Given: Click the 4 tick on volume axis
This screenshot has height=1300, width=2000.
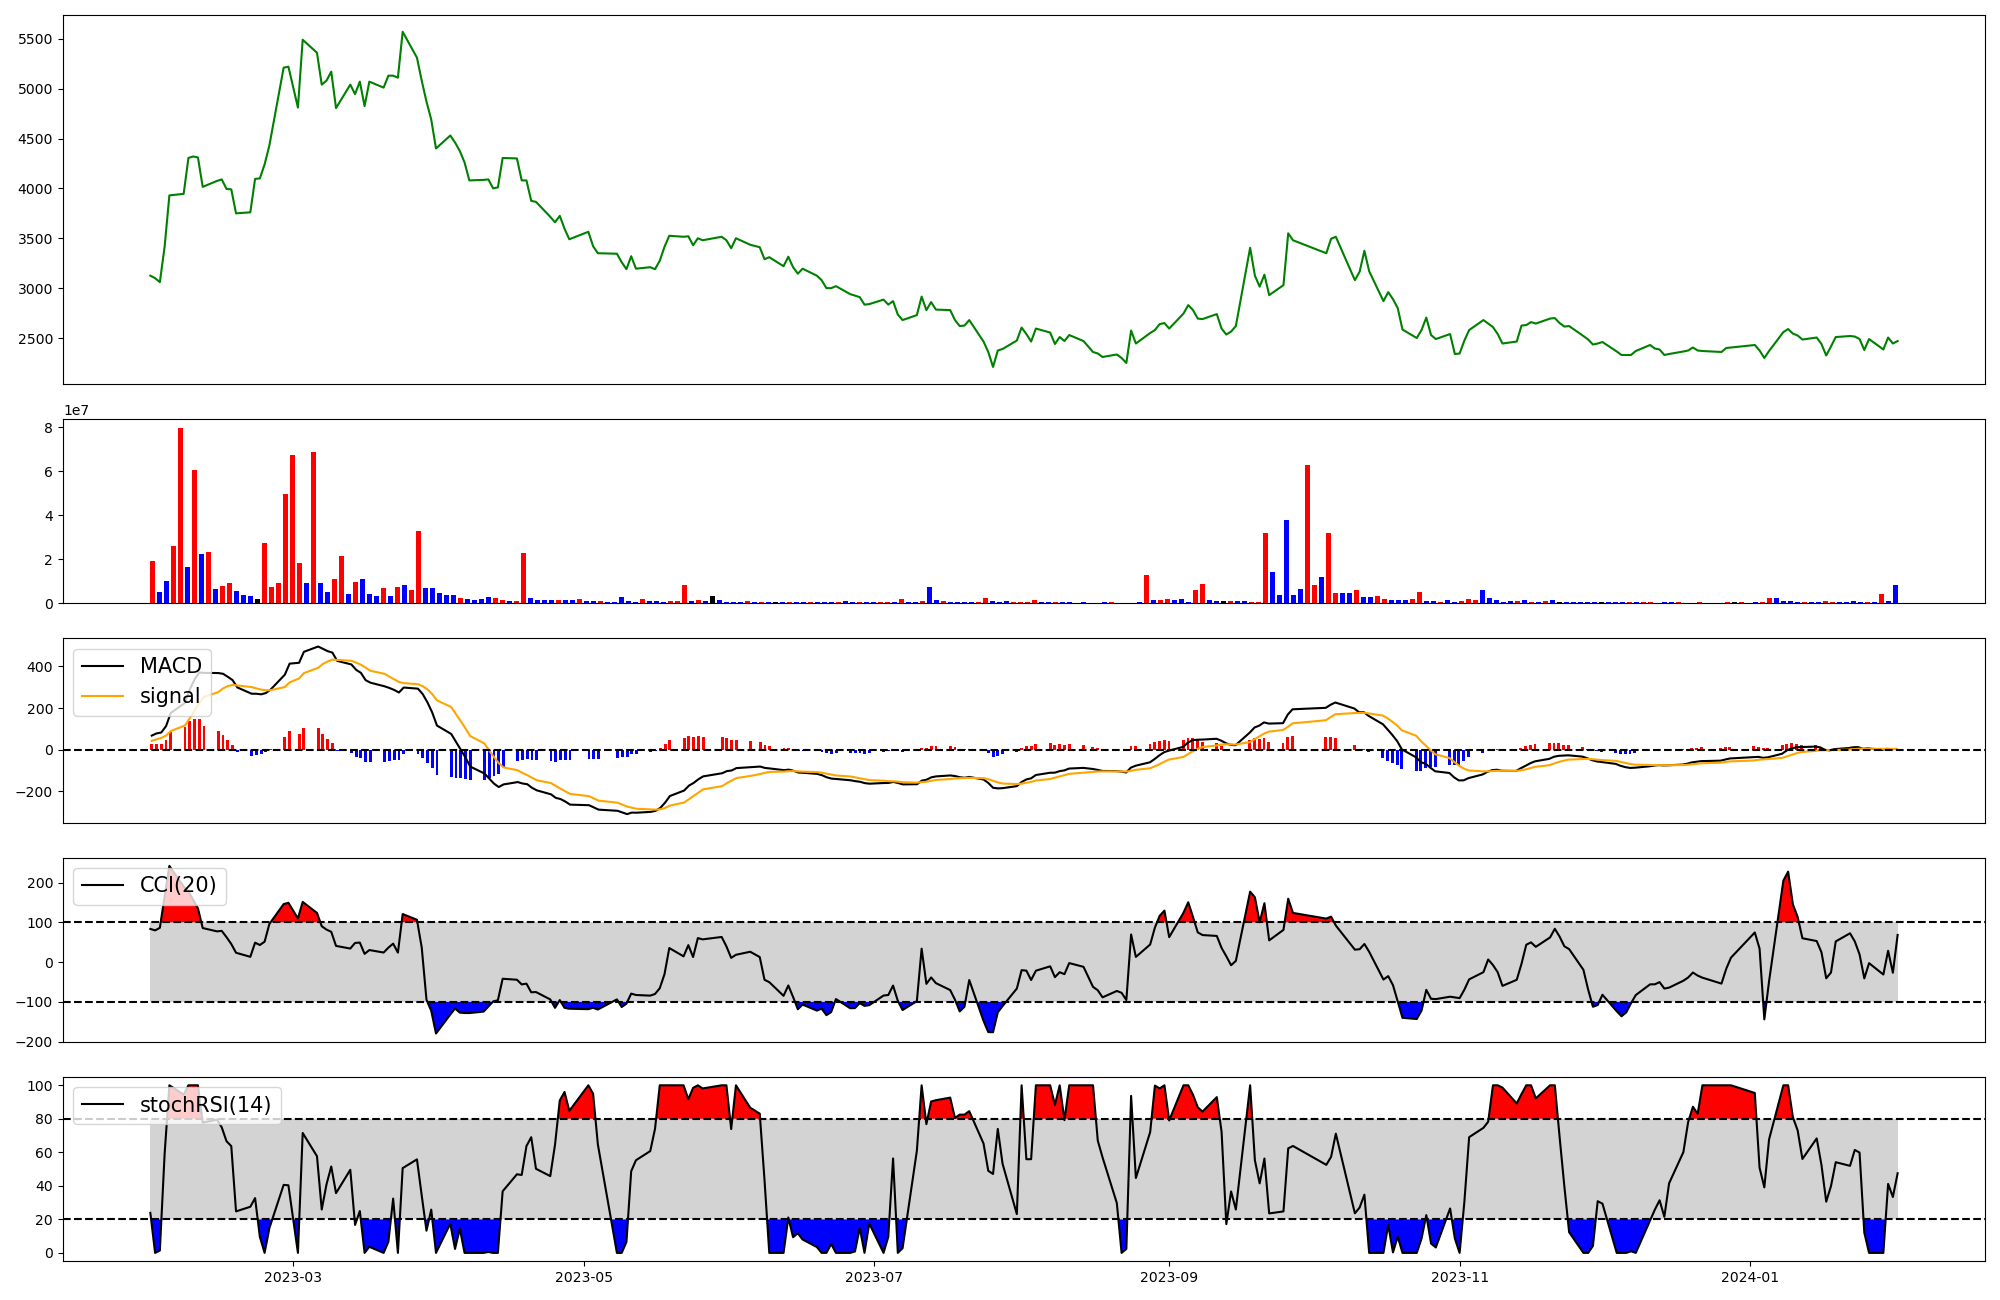Looking at the screenshot, I should point(49,516).
